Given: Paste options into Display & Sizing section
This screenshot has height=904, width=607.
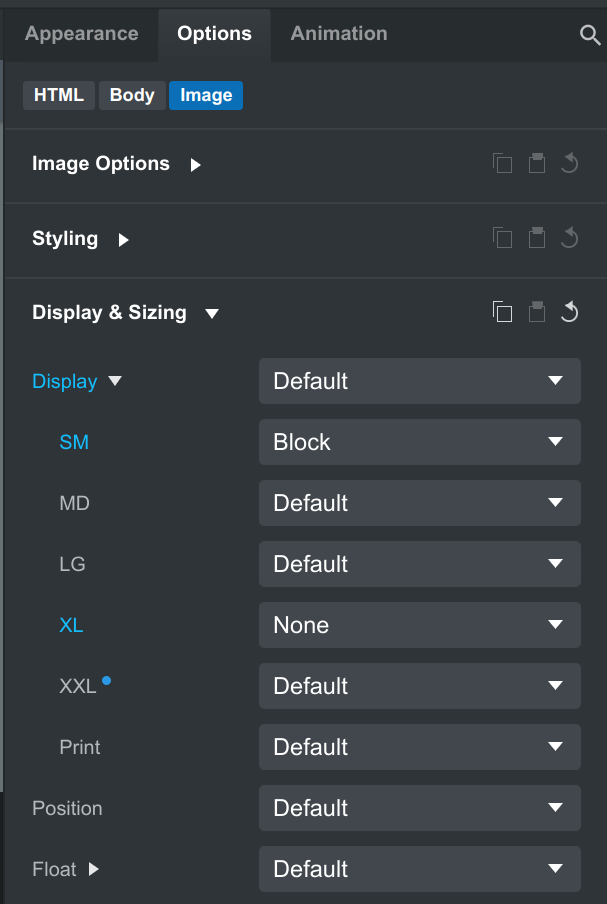Looking at the screenshot, I should pyautogui.click(x=537, y=311).
